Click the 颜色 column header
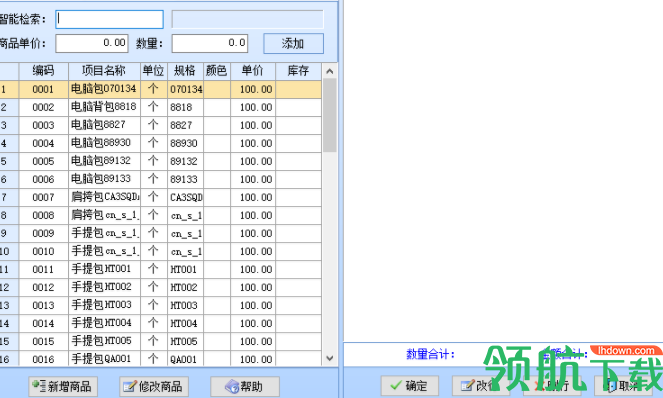Screen dimensions: 663x398 [216, 71]
